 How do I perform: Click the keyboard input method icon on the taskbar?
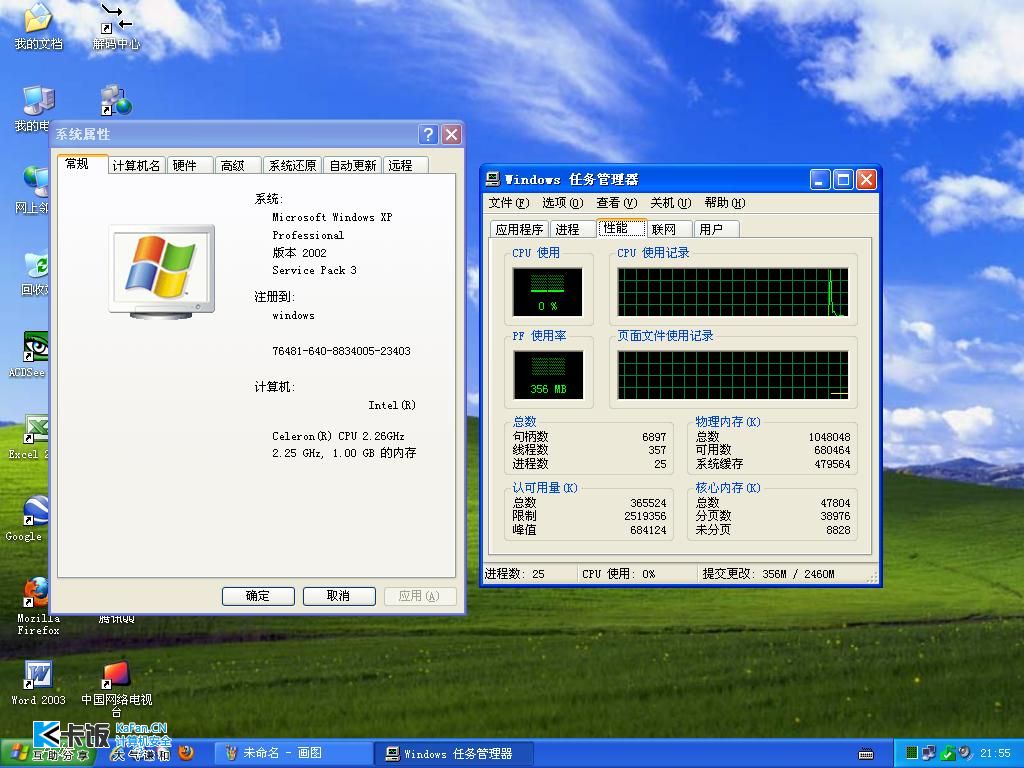point(866,754)
